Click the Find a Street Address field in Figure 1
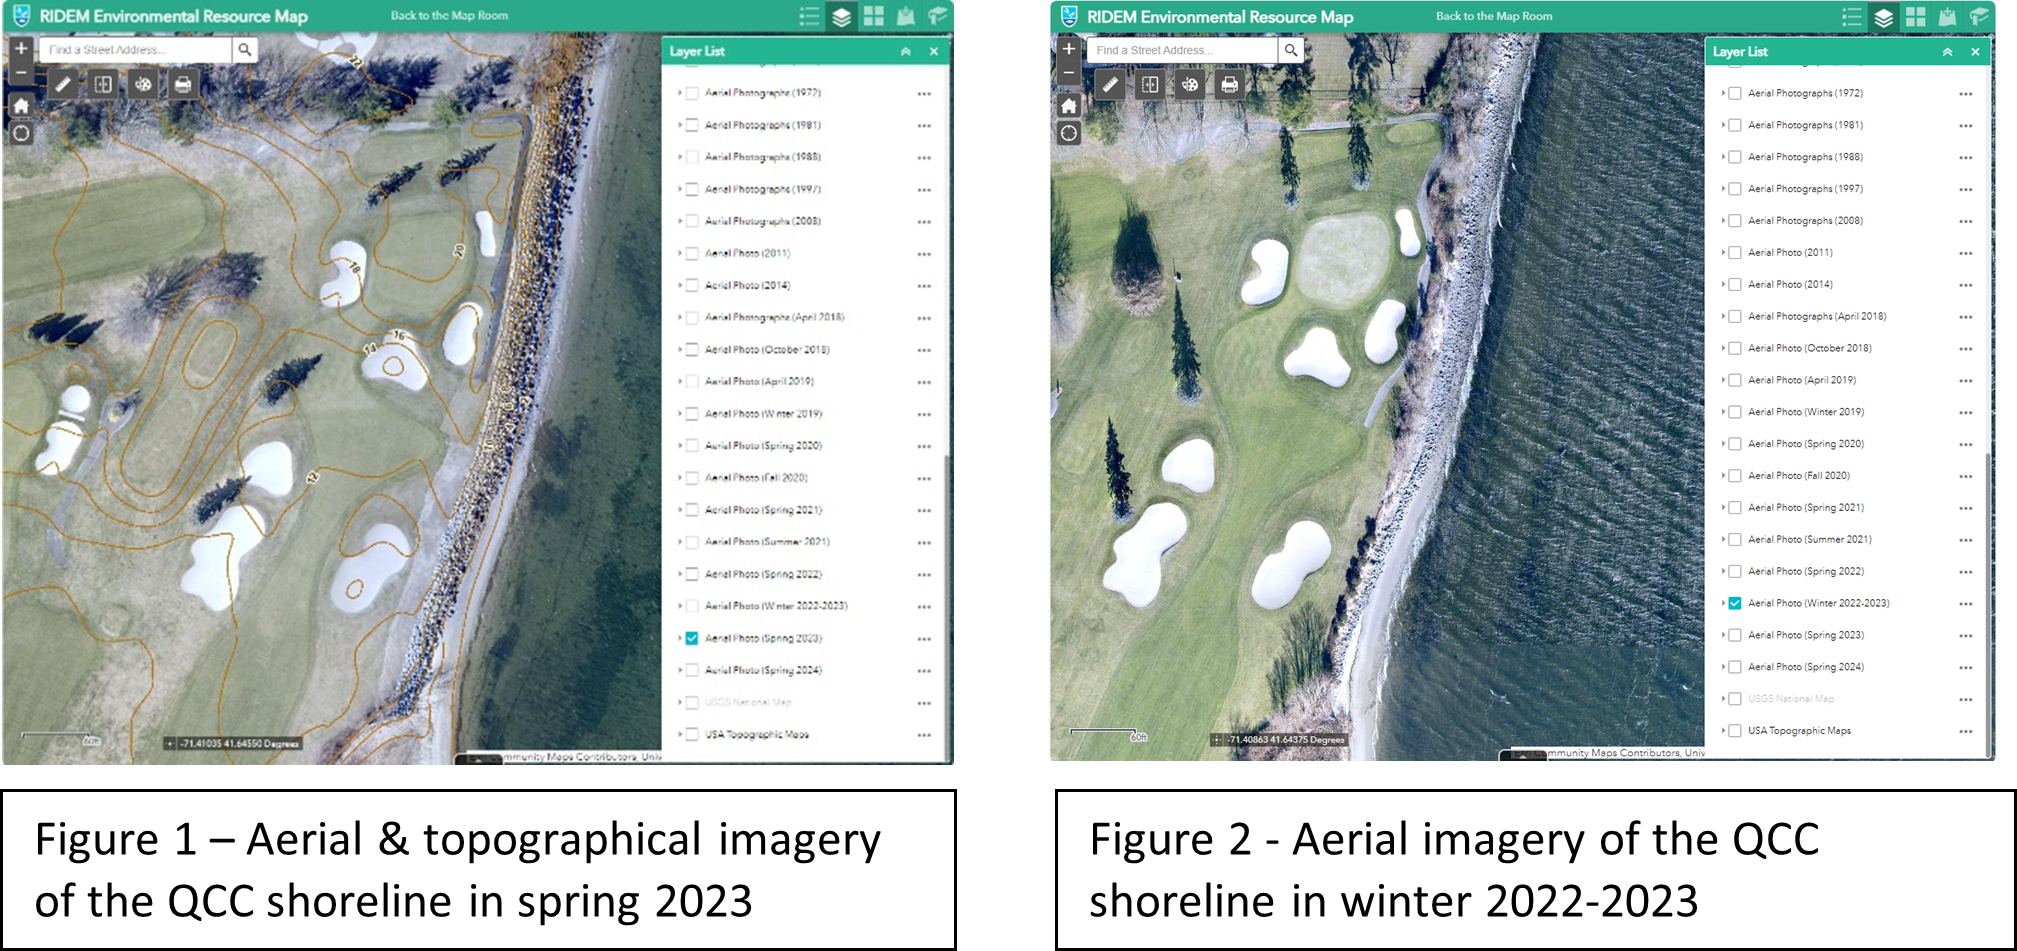The image size is (2017, 951). click(x=135, y=50)
